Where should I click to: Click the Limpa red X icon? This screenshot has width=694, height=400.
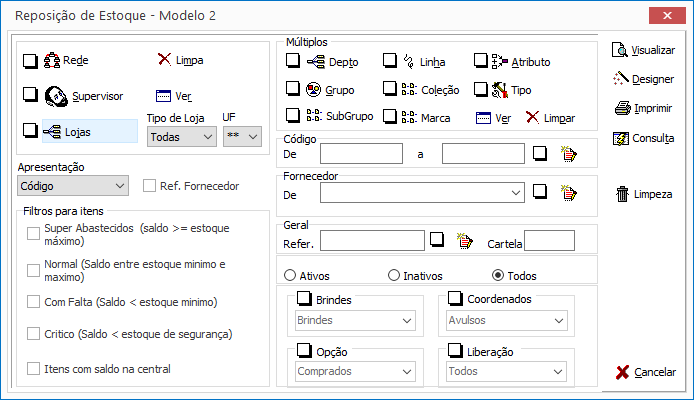(x=164, y=59)
